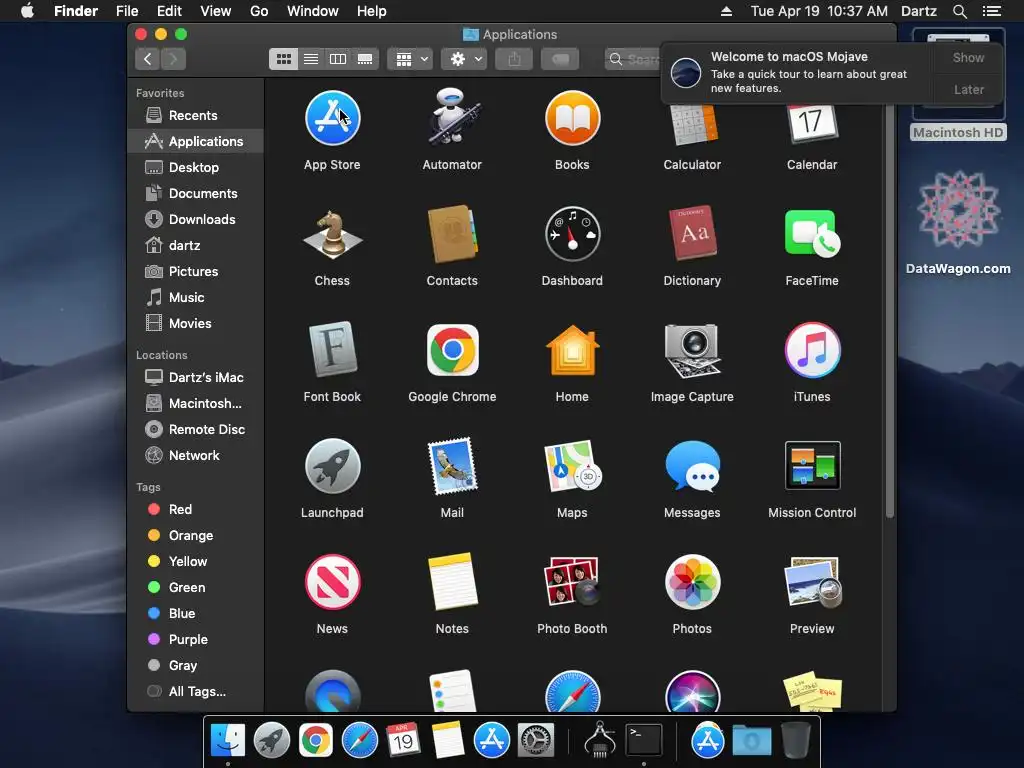The image size is (1024, 768).
Task: Select the Chess app icon
Action: point(332,234)
